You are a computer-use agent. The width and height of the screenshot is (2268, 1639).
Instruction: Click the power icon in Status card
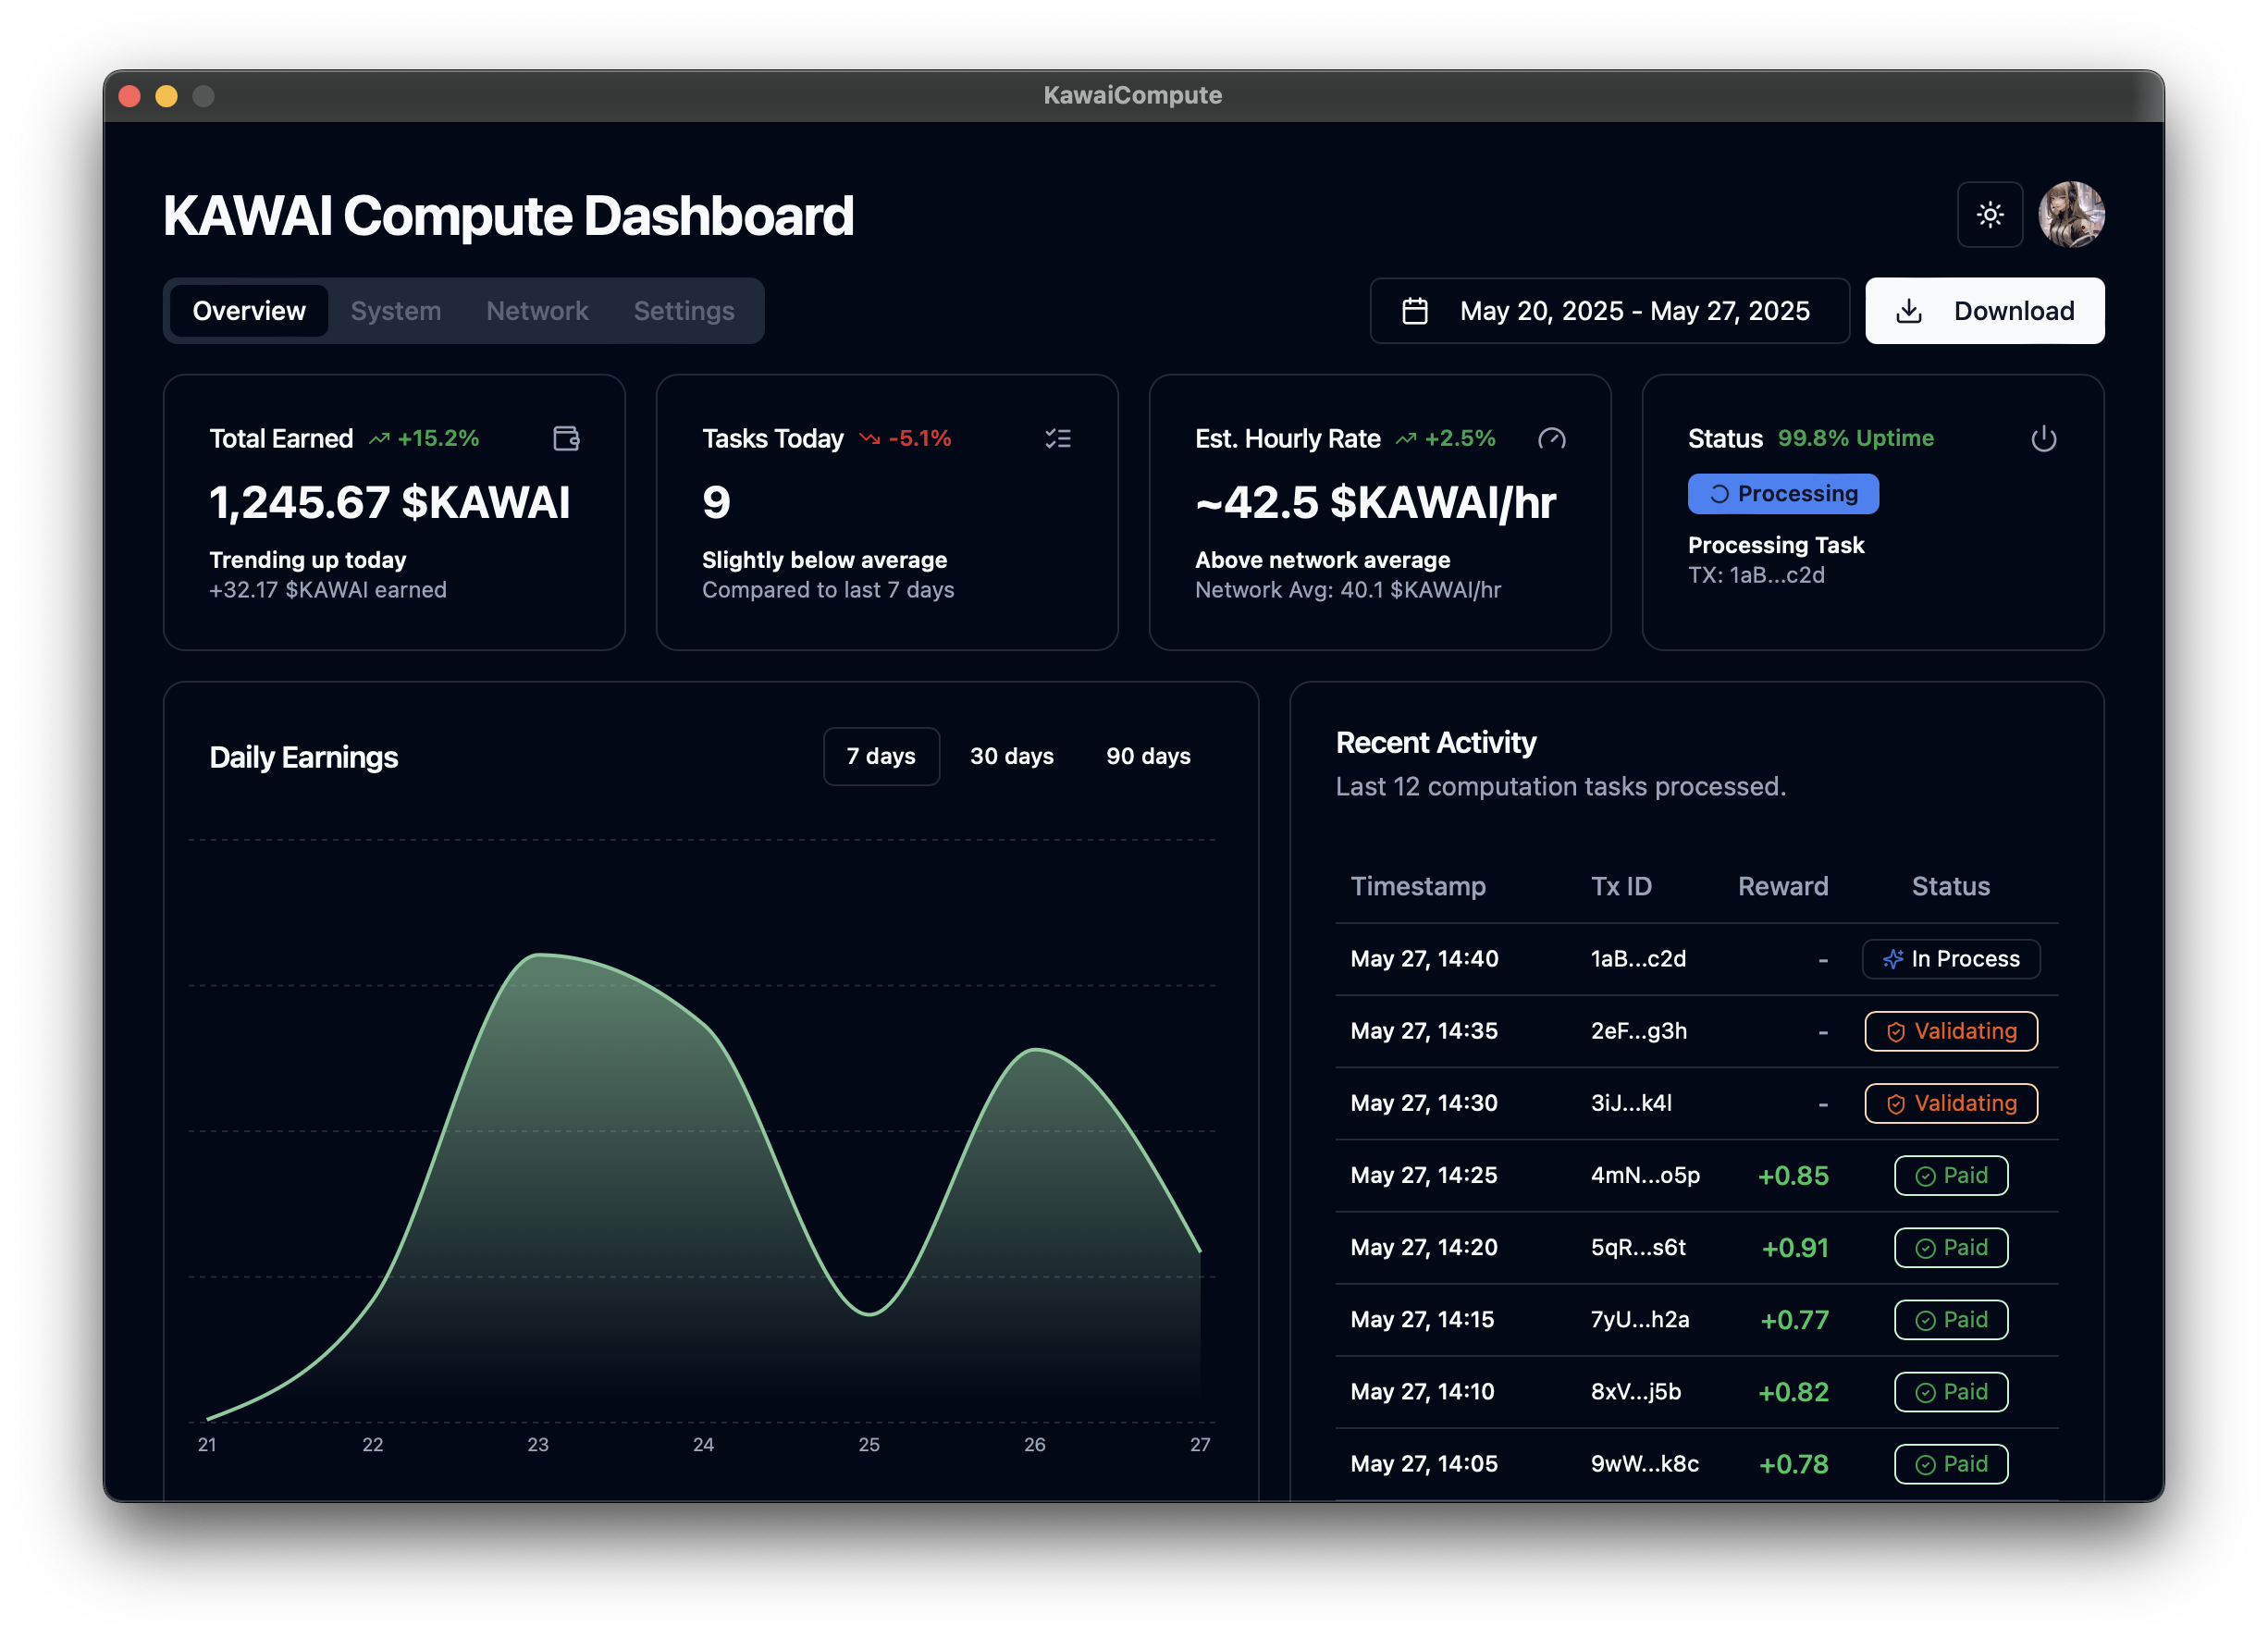pyautogui.click(x=2043, y=438)
